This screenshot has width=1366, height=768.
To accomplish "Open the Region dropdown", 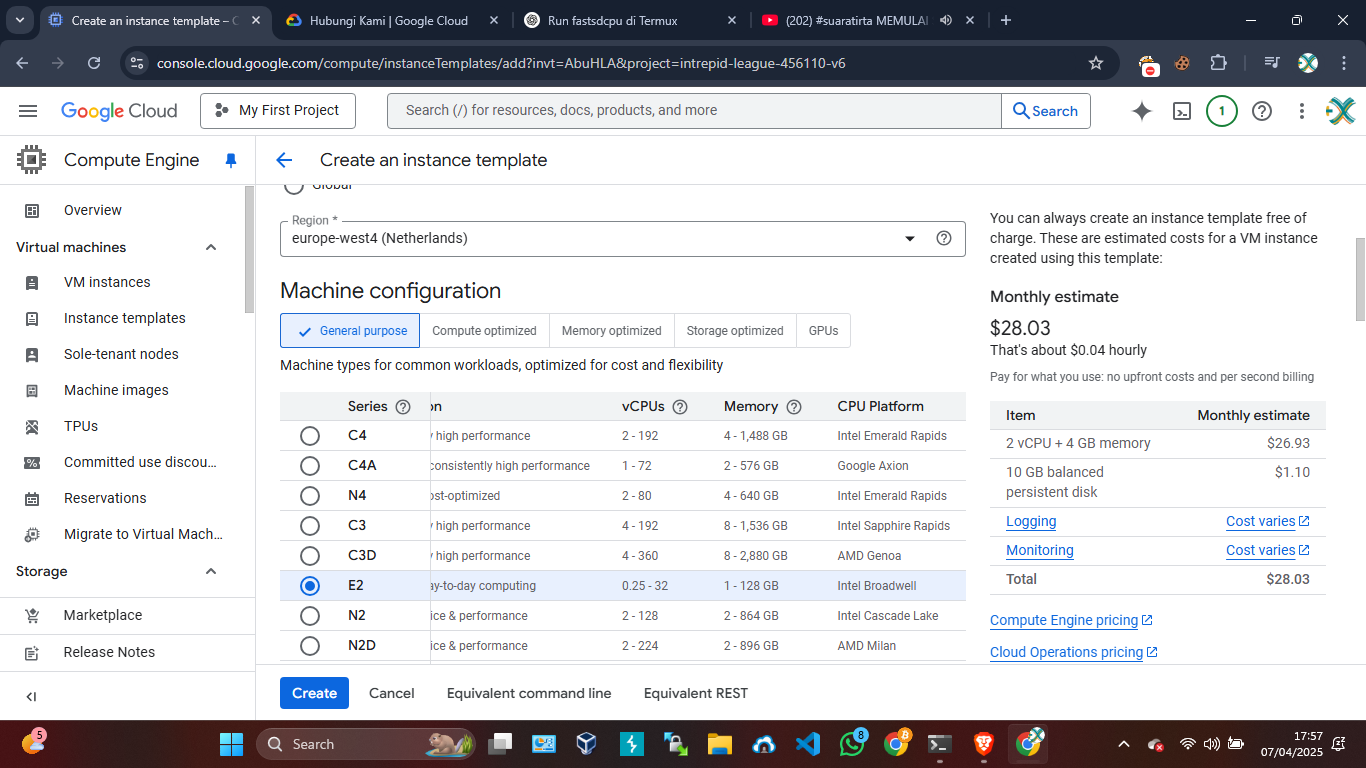I will tap(622, 238).
